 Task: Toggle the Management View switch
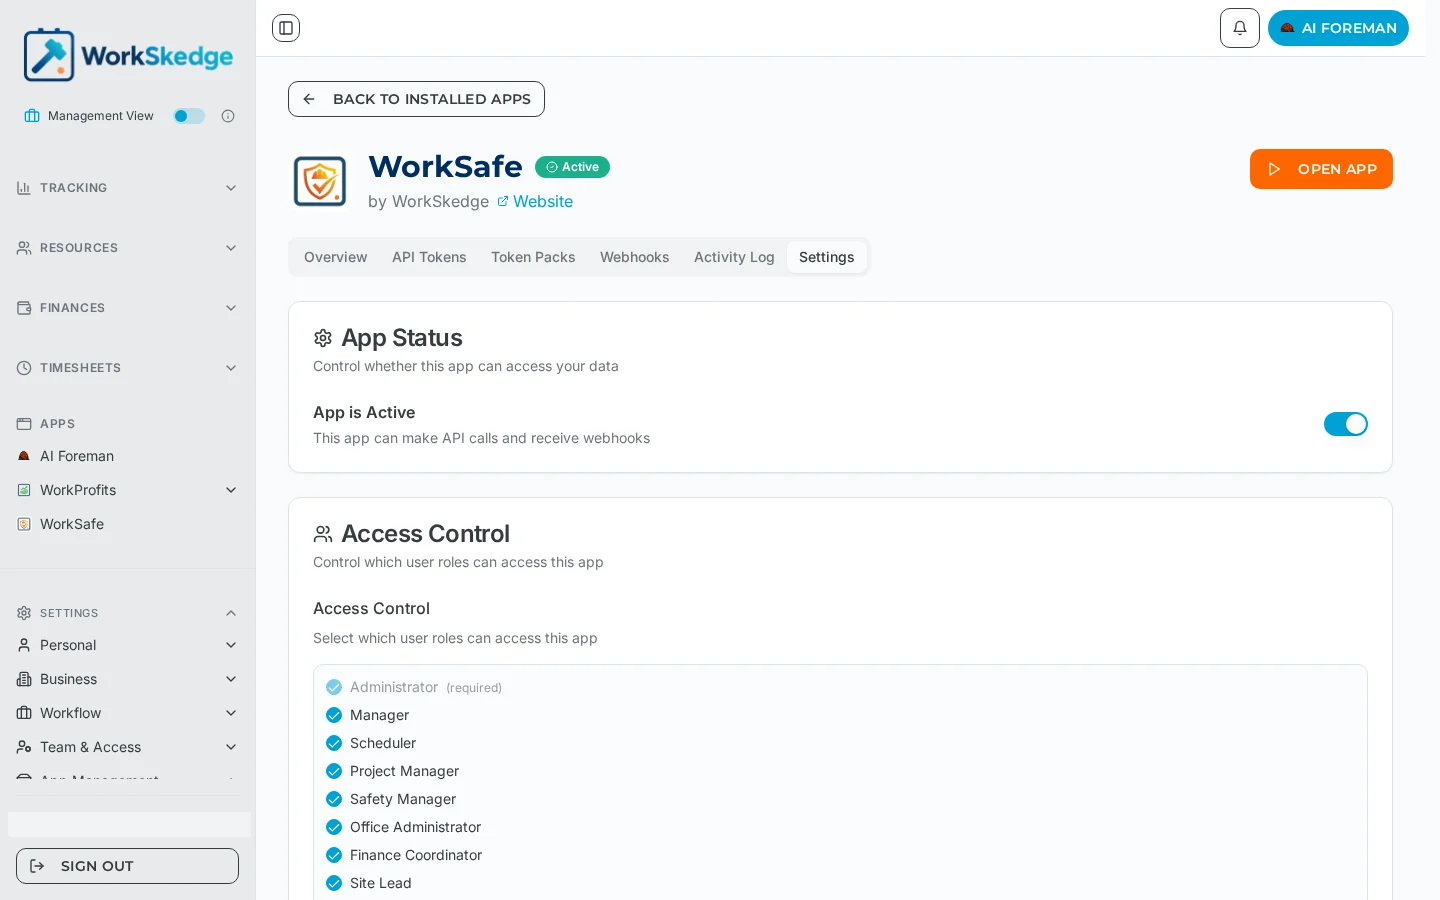click(x=189, y=116)
